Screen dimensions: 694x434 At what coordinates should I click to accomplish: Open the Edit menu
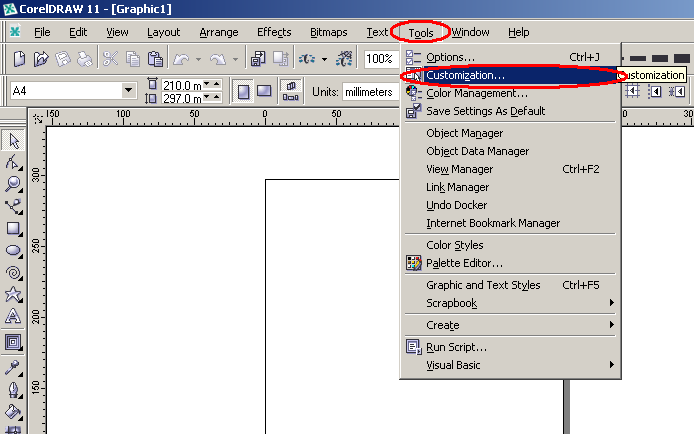point(78,32)
